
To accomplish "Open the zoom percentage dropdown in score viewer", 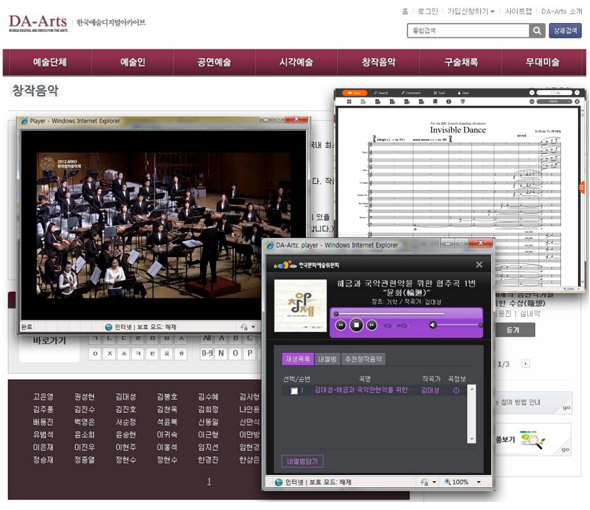I will coord(554,102).
